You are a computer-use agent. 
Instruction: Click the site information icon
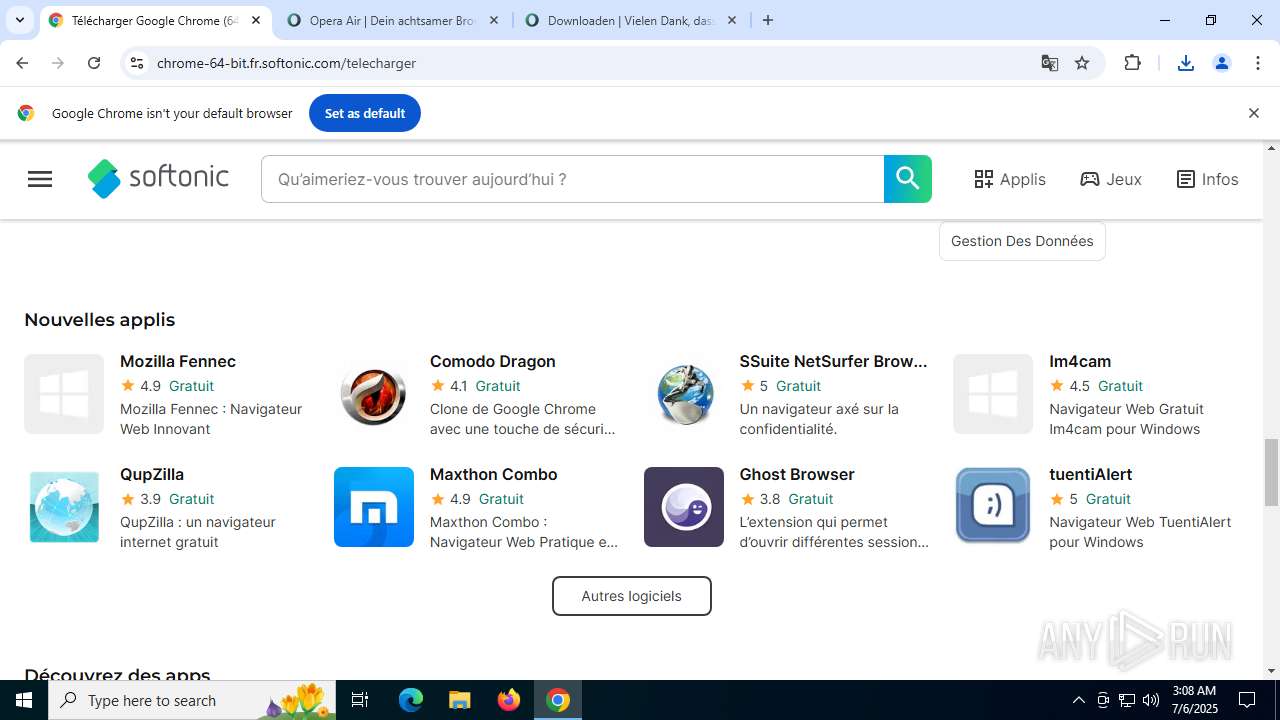[x=137, y=63]
